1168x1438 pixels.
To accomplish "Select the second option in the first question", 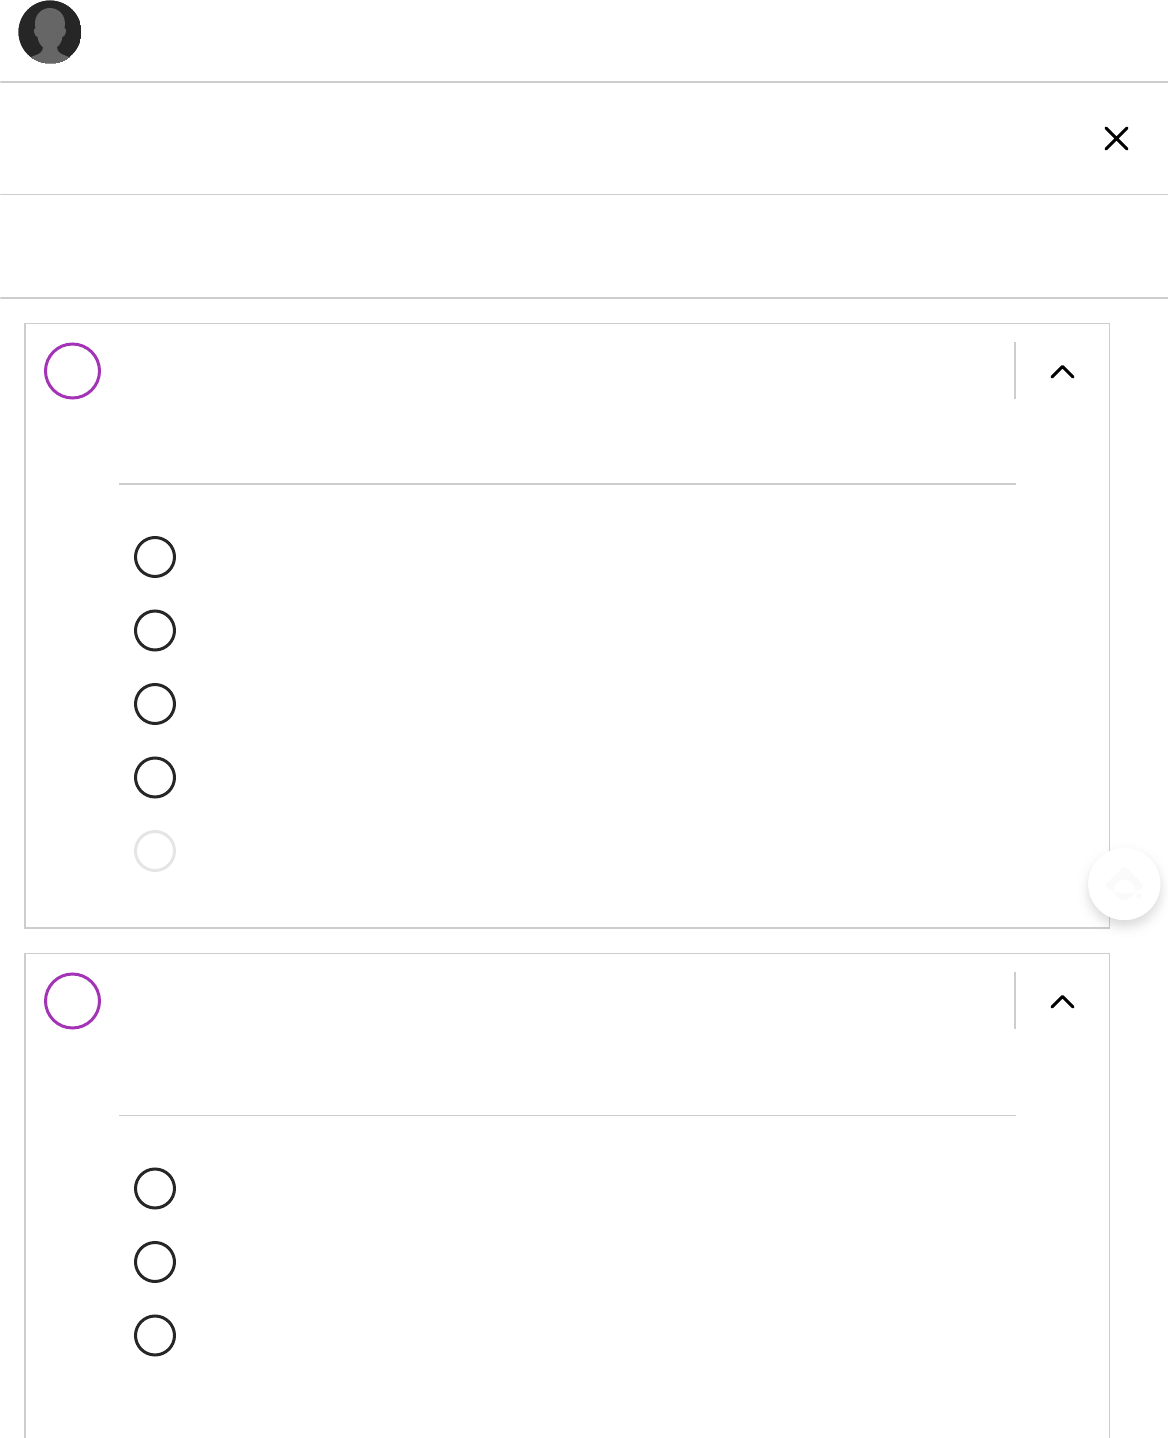I will 155,631.
